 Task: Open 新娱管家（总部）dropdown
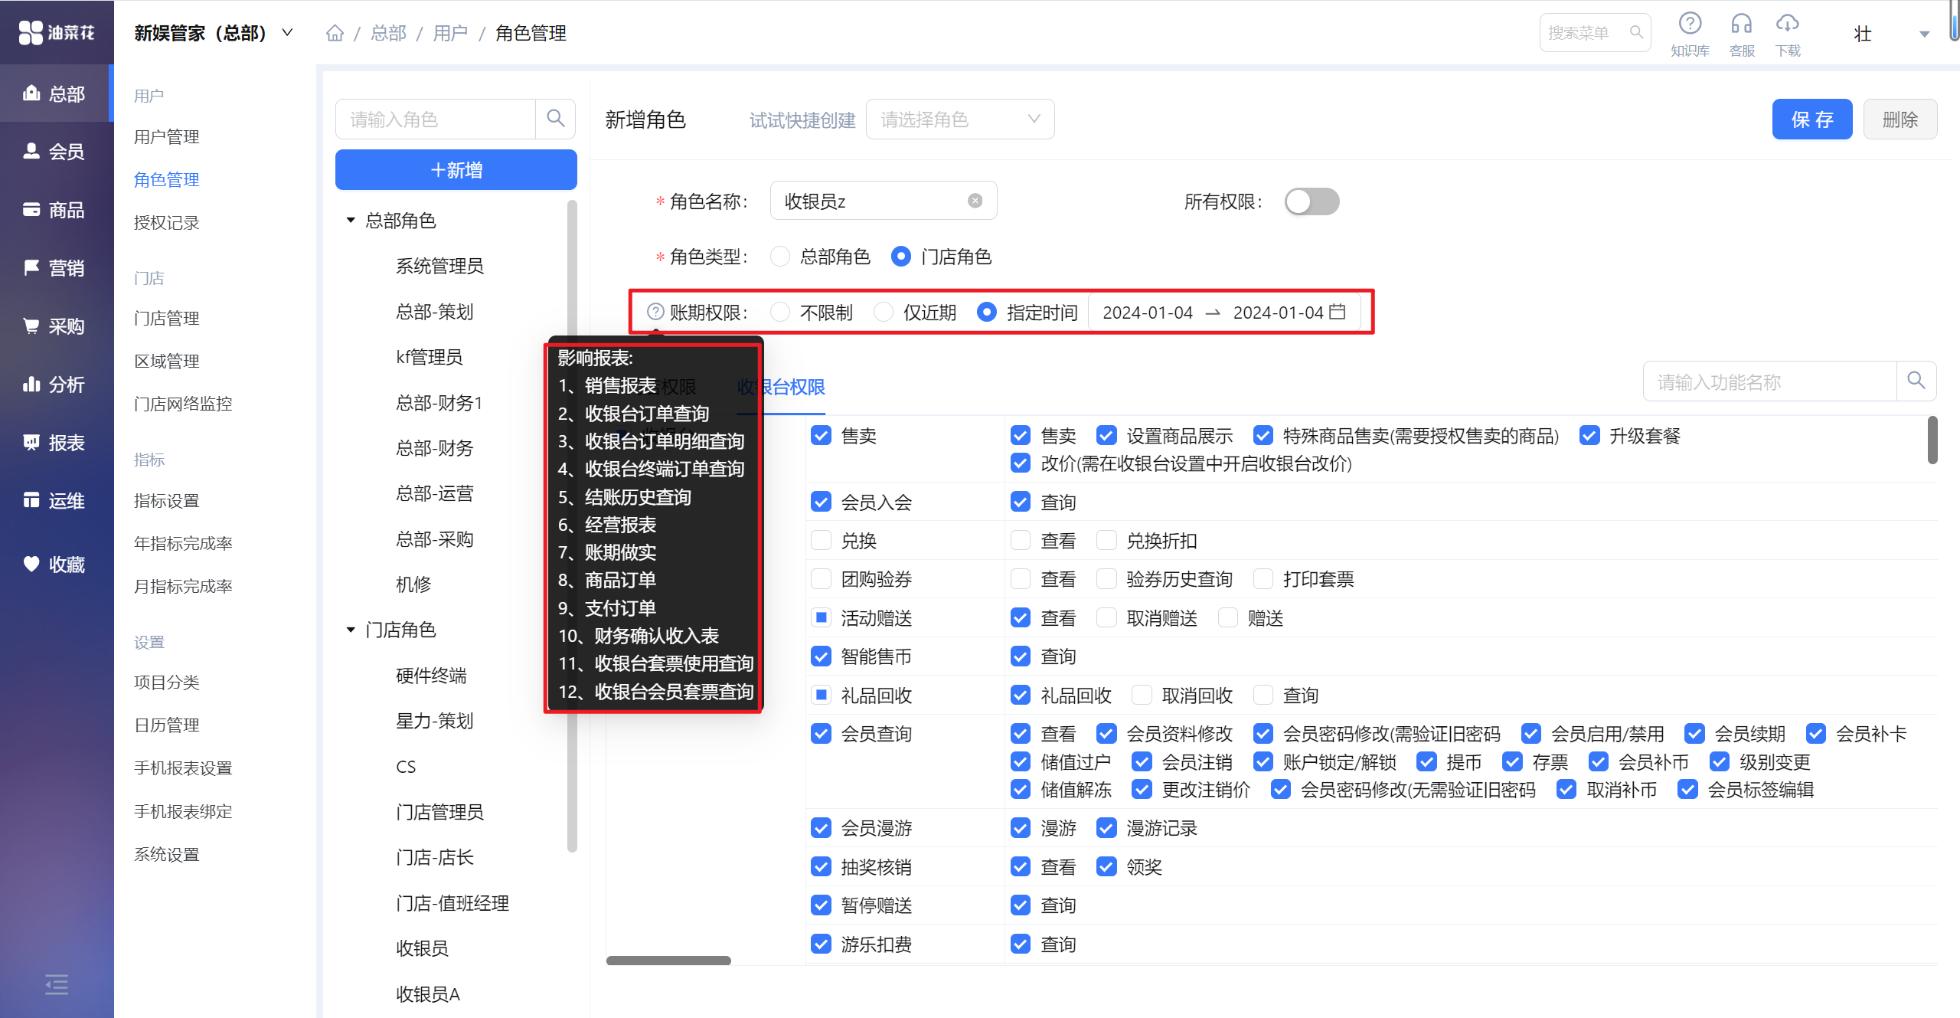click(x=214, y=33)
